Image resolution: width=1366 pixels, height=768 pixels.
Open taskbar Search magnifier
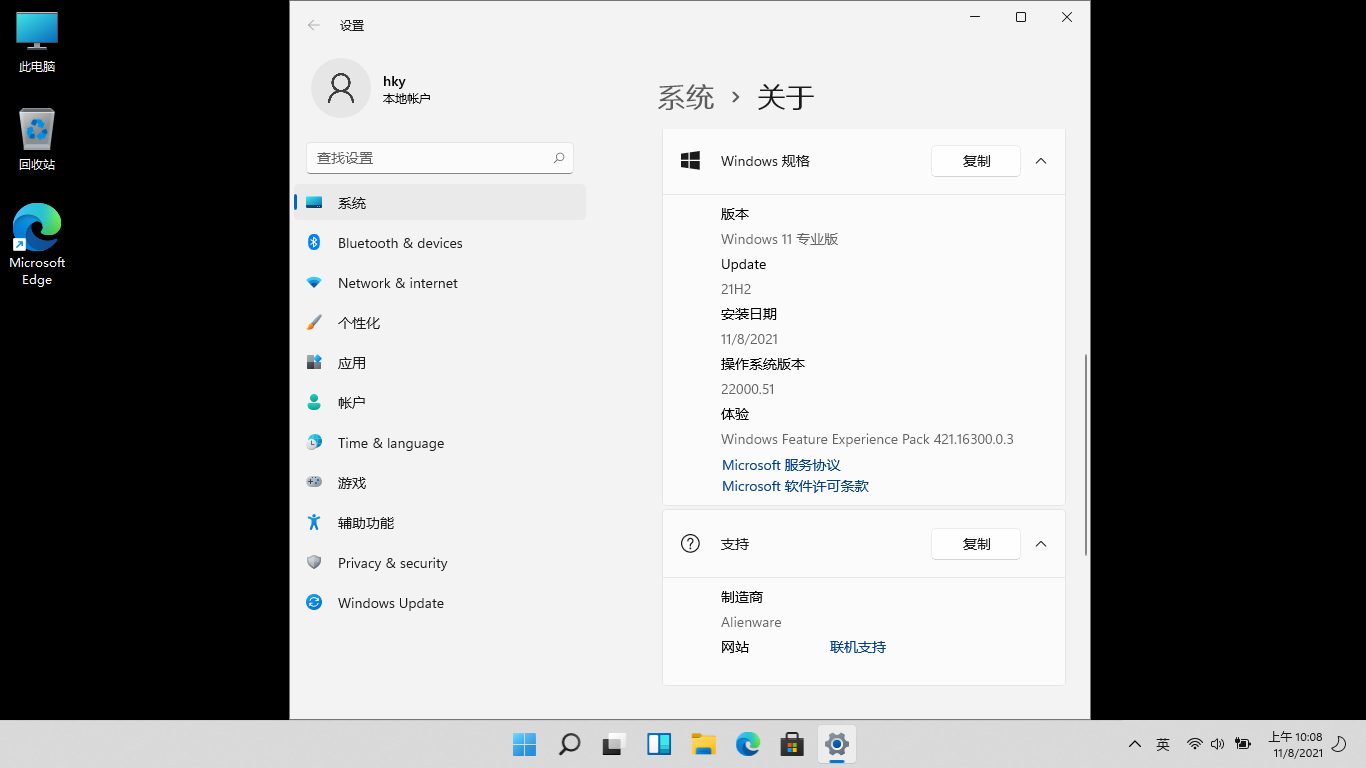pyautogui.click(x=569, y=744)
